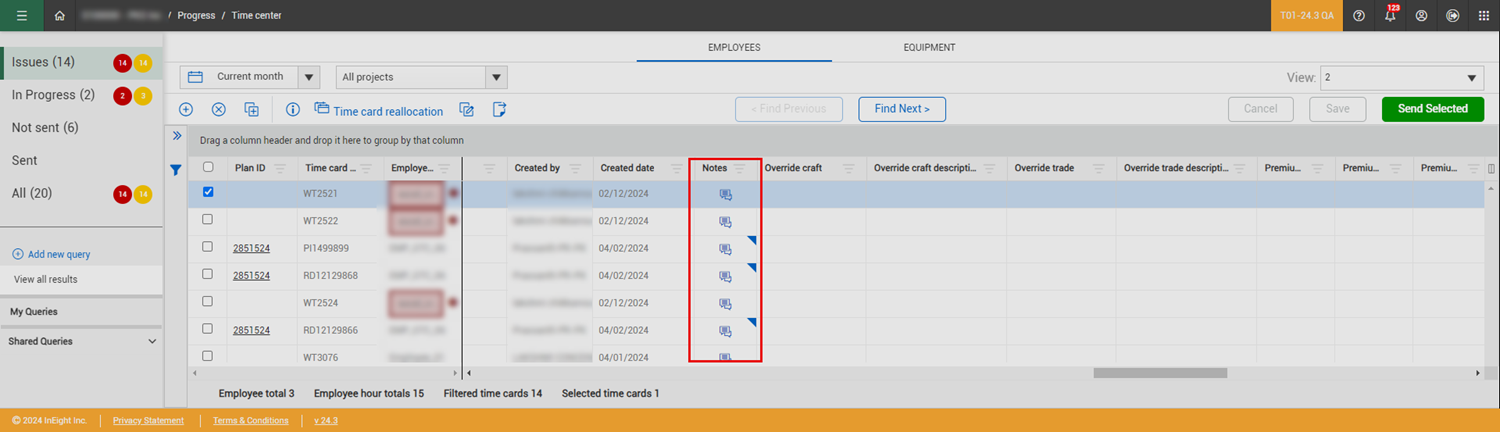Click the Find Next button

(902, 109)
